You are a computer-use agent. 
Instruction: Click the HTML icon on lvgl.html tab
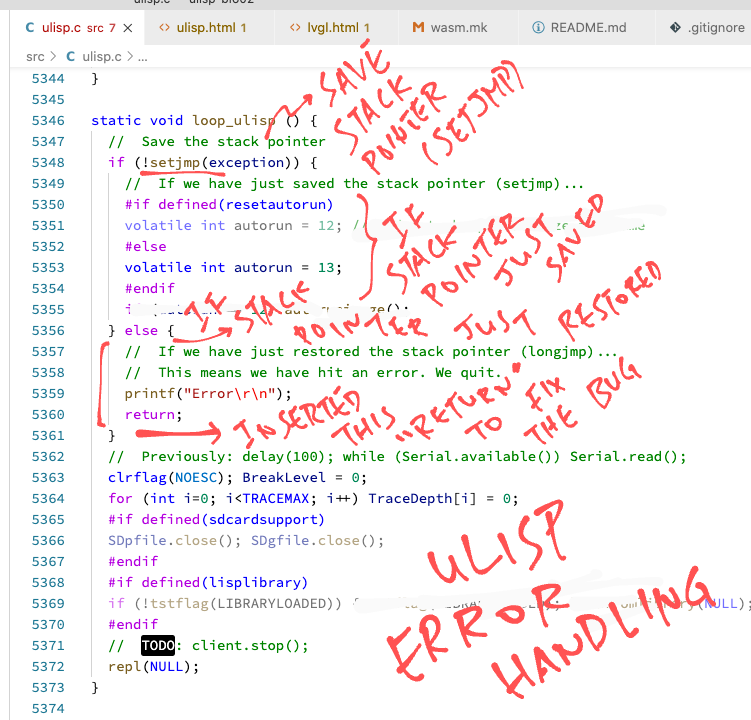pos(294,28)
